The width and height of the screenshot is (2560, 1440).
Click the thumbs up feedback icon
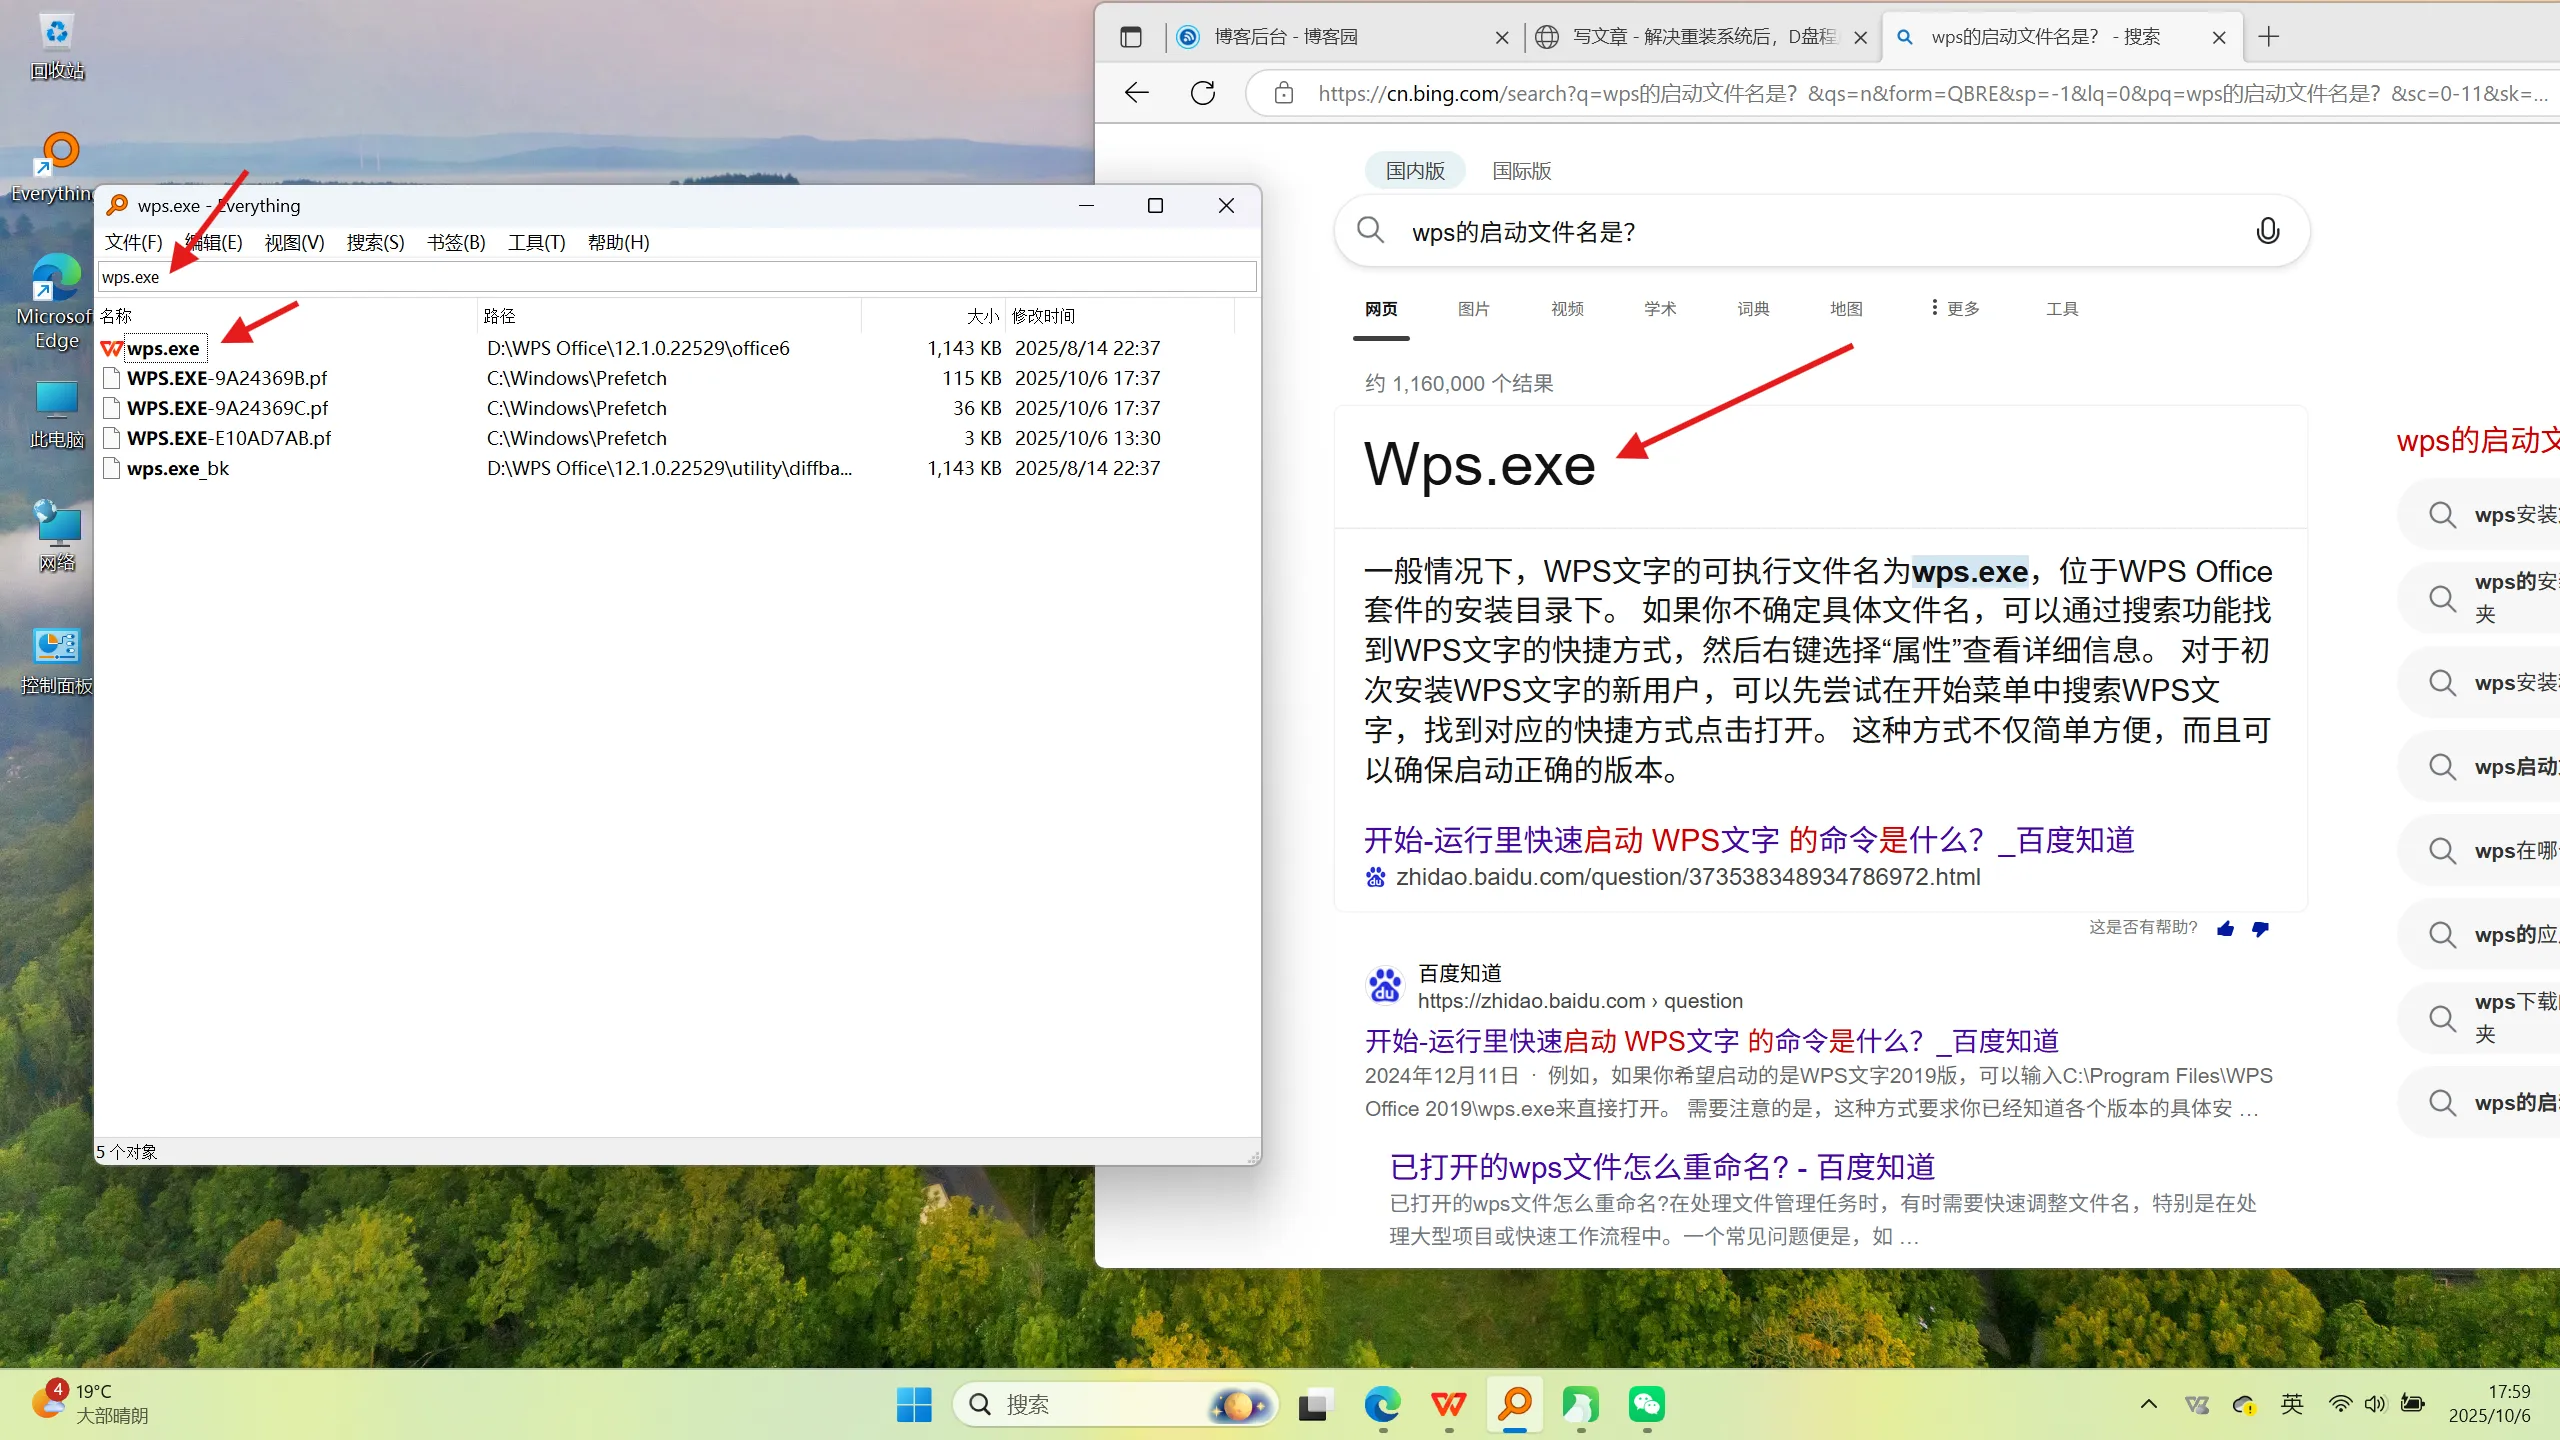2225,929
